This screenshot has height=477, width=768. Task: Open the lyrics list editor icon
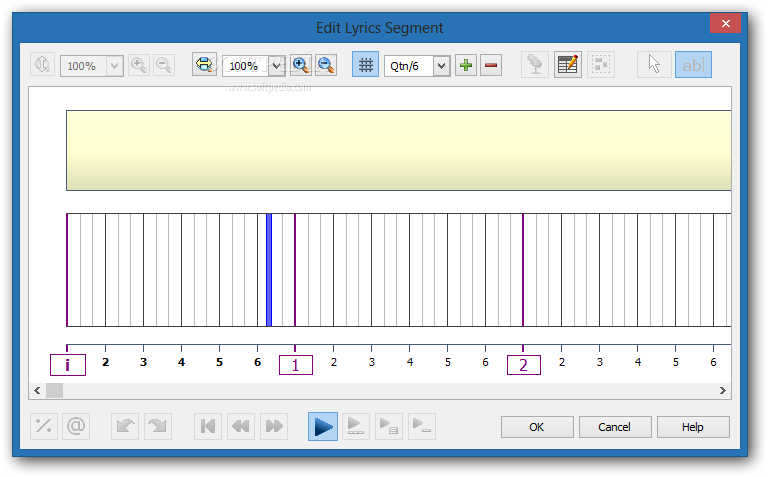[568, 65]
